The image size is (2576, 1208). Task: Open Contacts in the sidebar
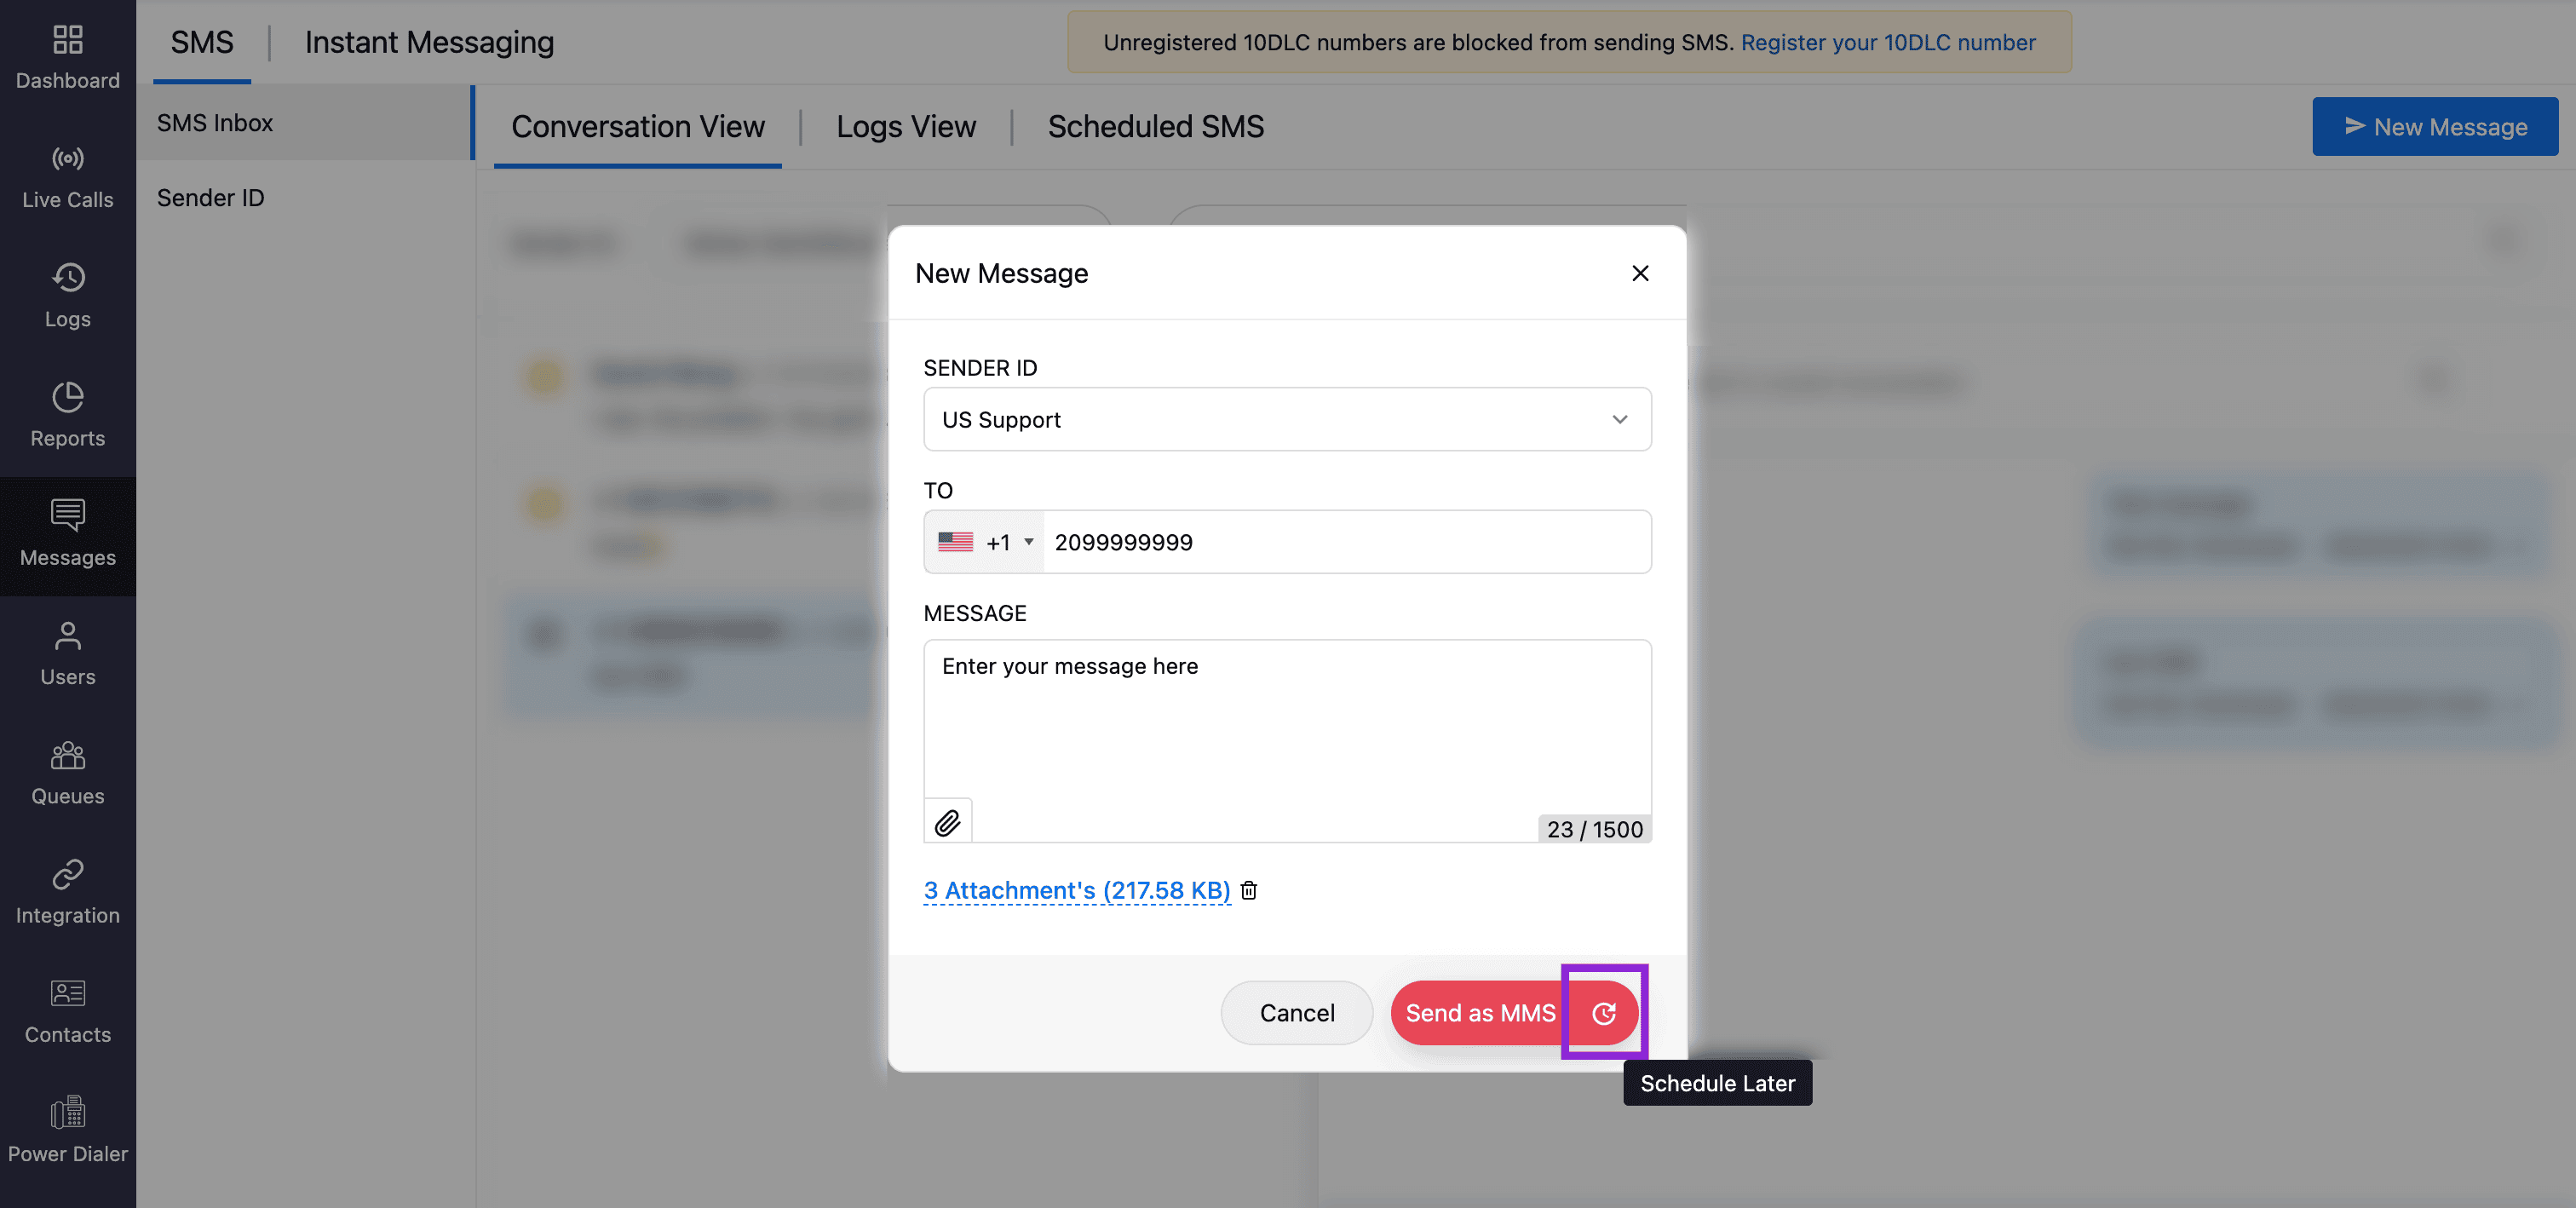[x=67, y=1011]
